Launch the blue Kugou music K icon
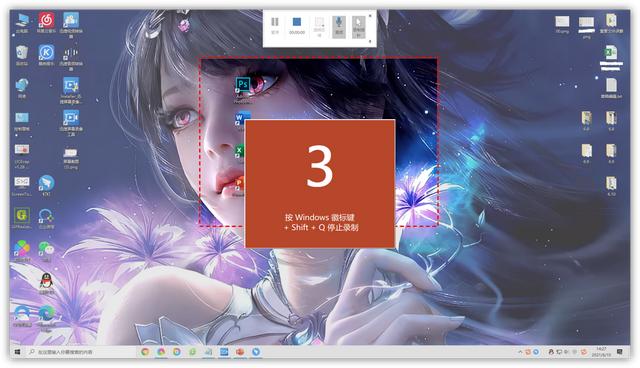640x368 pixels. tap(47, 55)
